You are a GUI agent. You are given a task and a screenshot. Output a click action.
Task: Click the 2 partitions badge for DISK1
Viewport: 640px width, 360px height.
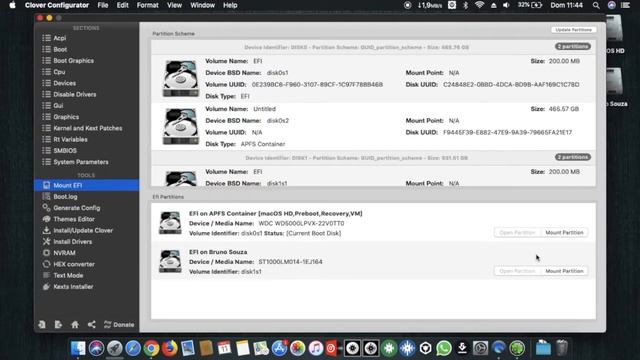tap(573, 157)
